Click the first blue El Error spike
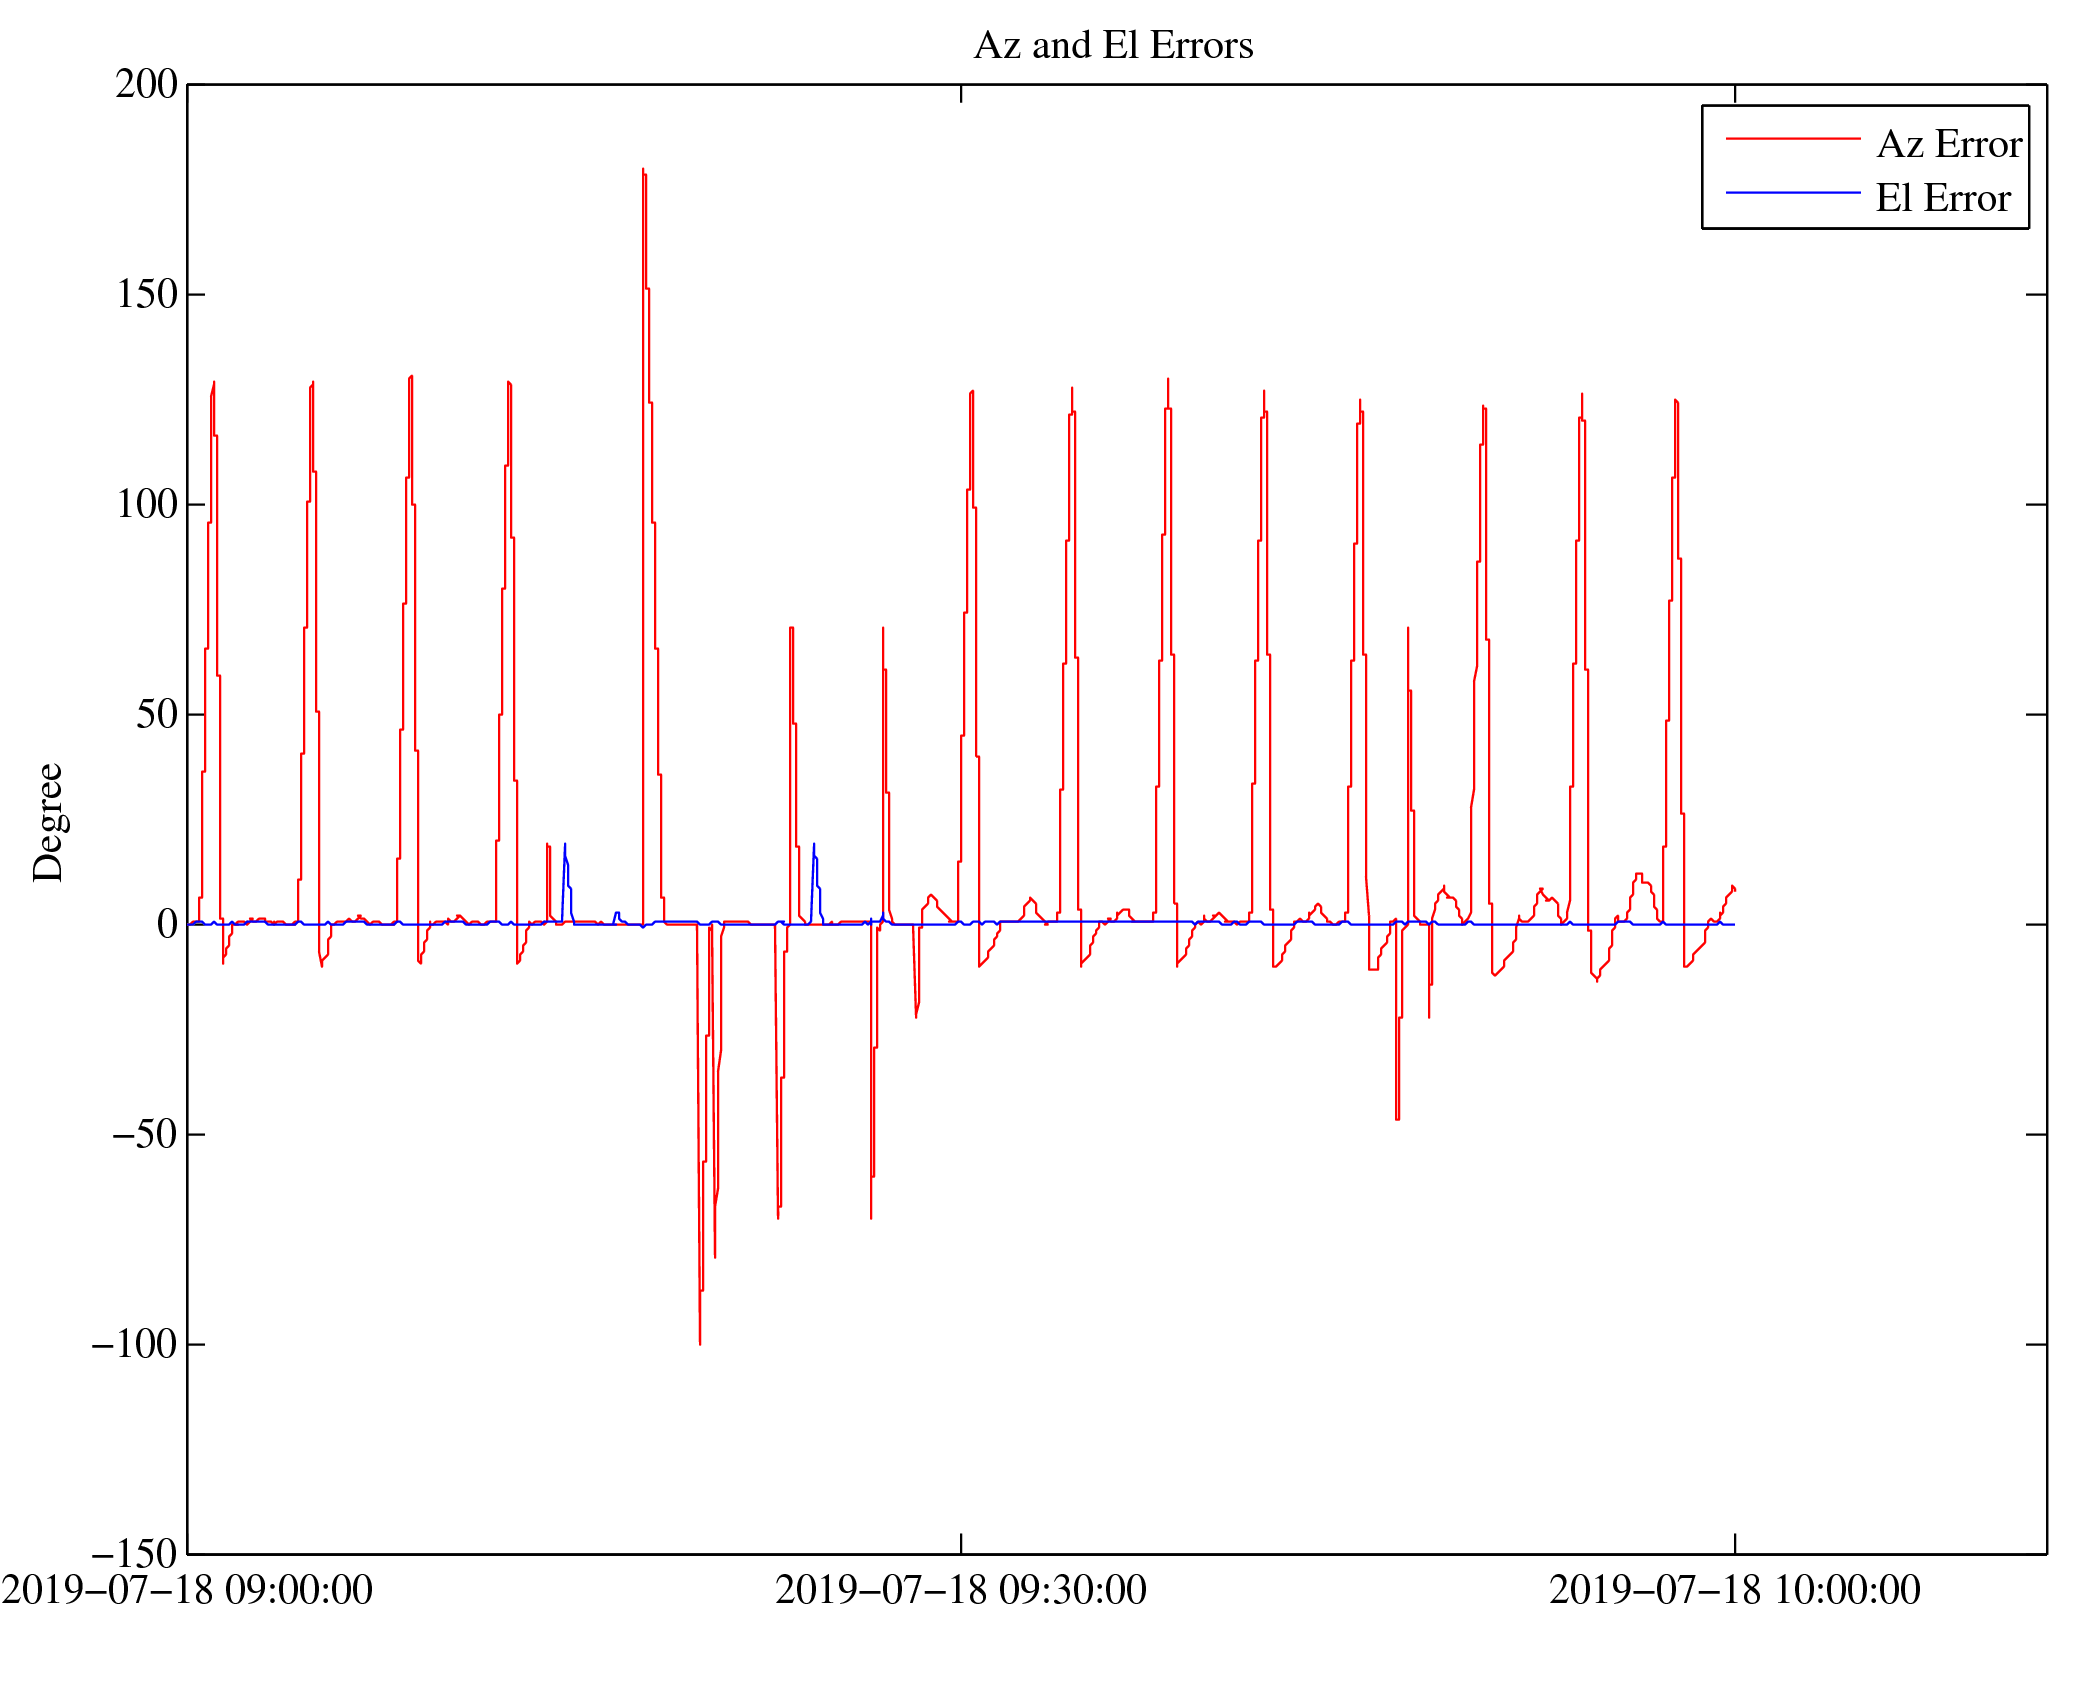Screen dimensions: 2075x1683 (564, 848)
